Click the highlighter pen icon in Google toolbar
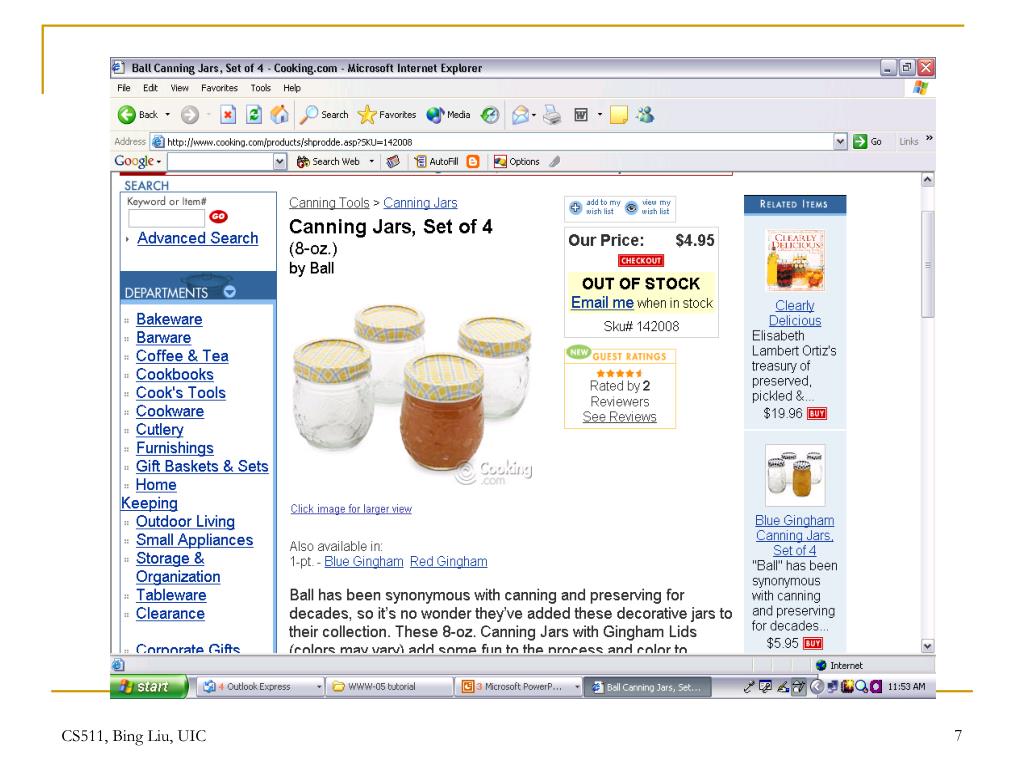The height and width of the screenshot is (768, 1024). pos(555,161)
